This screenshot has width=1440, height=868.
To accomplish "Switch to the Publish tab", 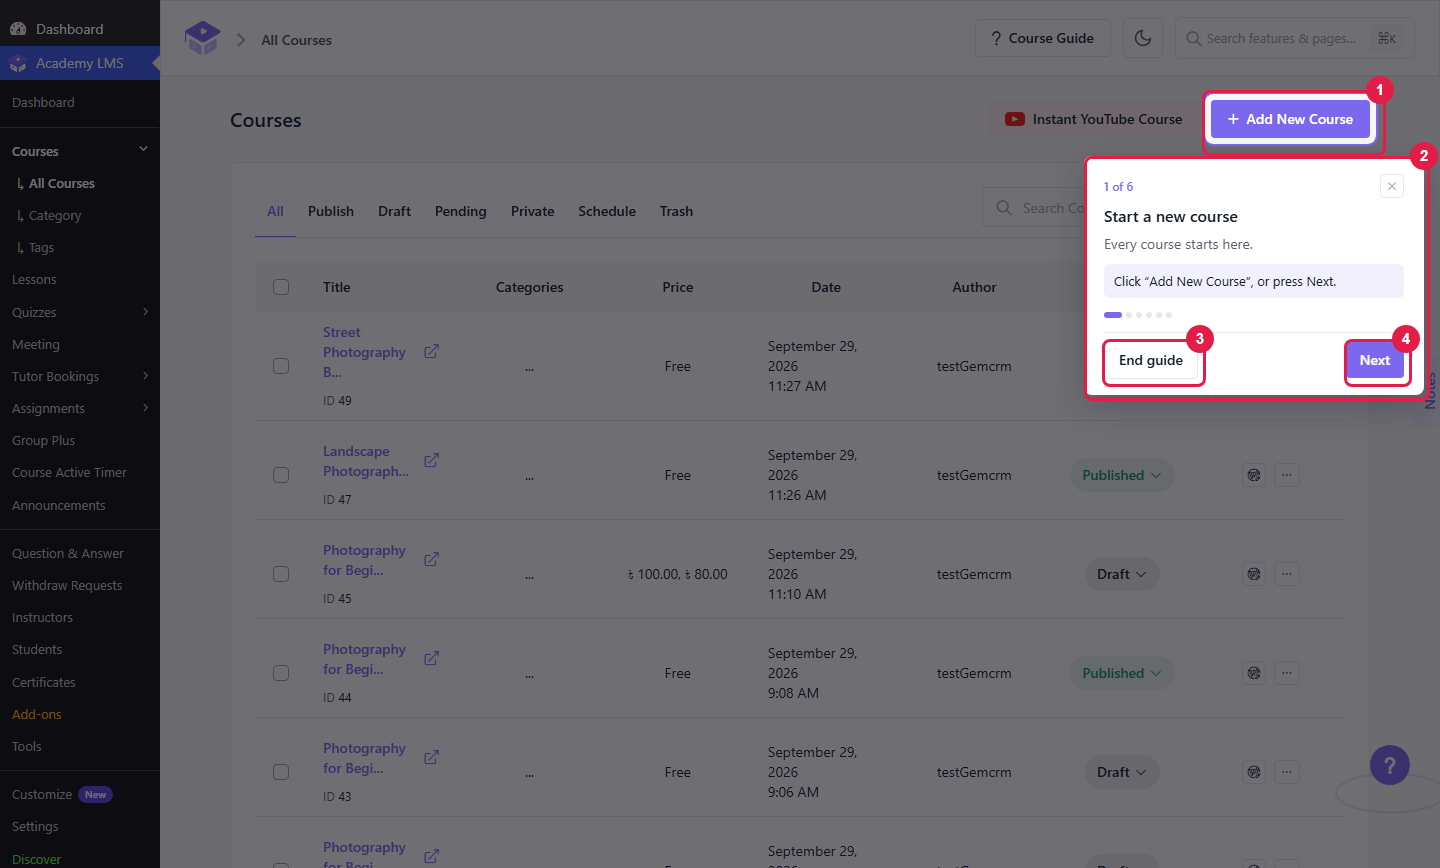I will [x=331, y=211].
